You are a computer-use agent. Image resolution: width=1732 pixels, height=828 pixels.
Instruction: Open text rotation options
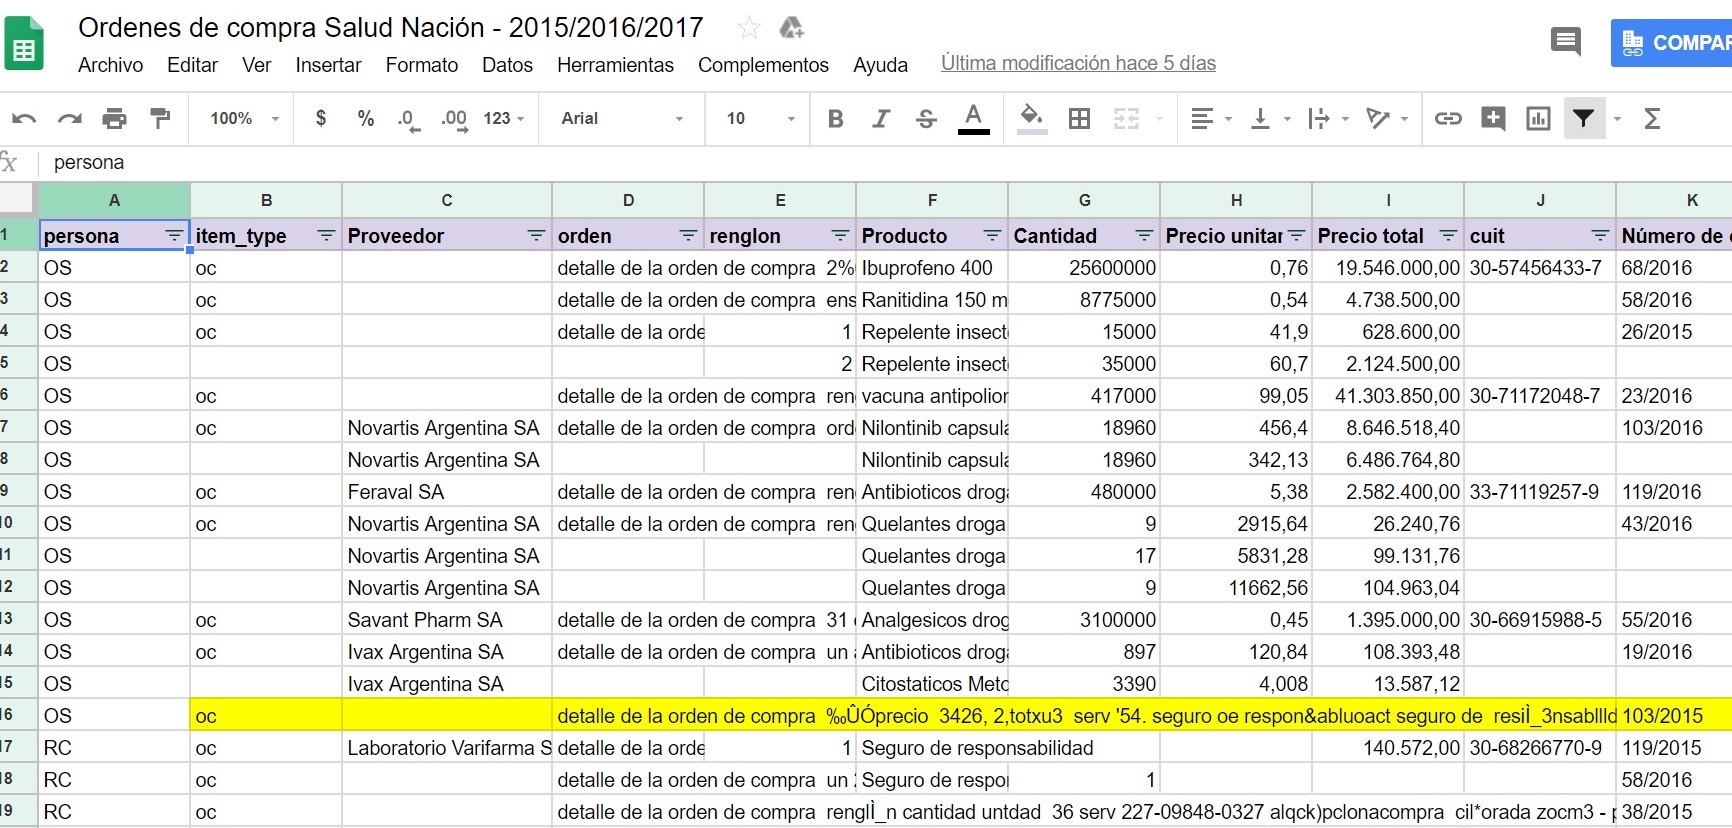click(x=1387, y=119)
